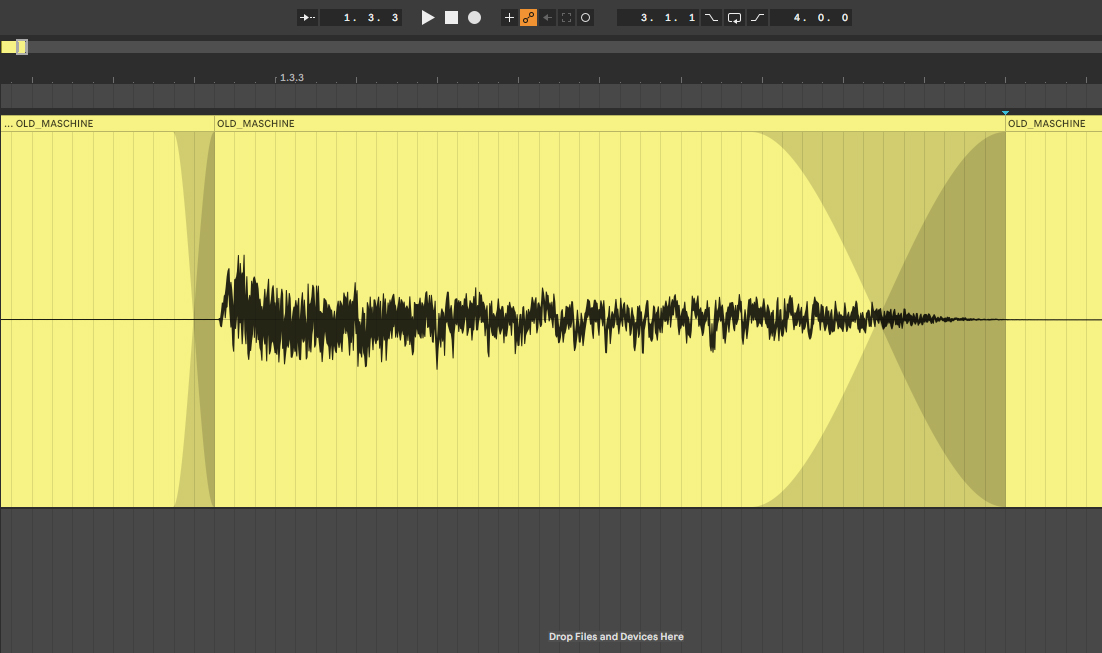The width and height of the screenshot is (1102, 653).
Task: Toggle the Punch-In switch
Action: pyautogui.click(x=711, y=18)
